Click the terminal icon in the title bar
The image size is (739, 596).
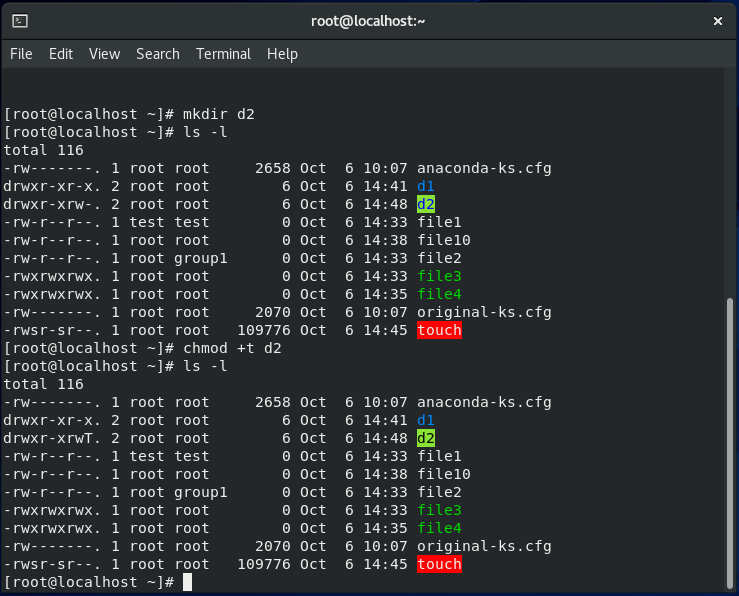click(x=20, y=21)
